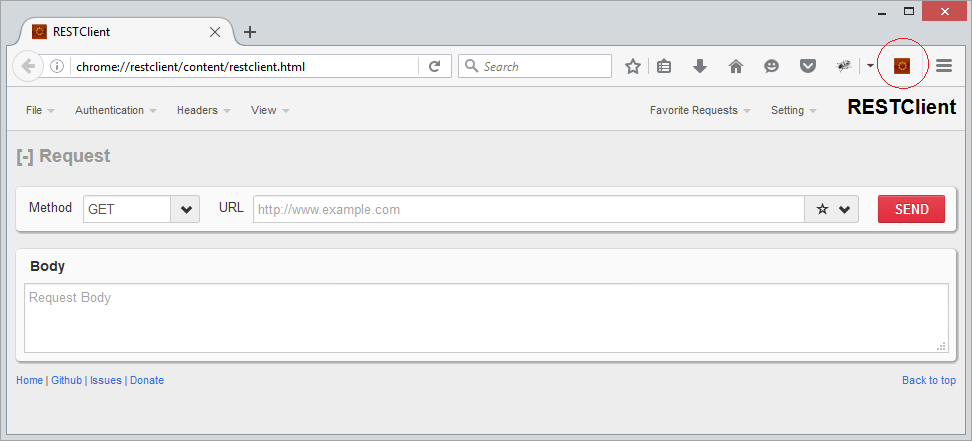The image size is (972, 441).
Task: Click the red SEND button
Action: 911,209
